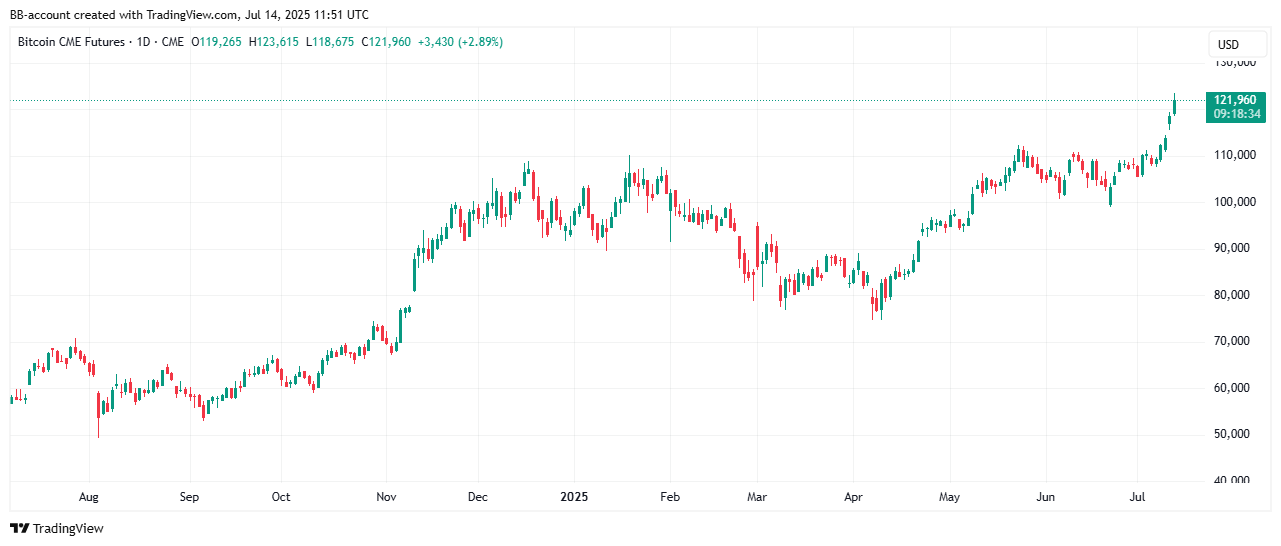Image resolution: width=1281 pixels, height=546 pixels.
Task: Click the Sep label on time axis
Action: [x=189, y=497]
